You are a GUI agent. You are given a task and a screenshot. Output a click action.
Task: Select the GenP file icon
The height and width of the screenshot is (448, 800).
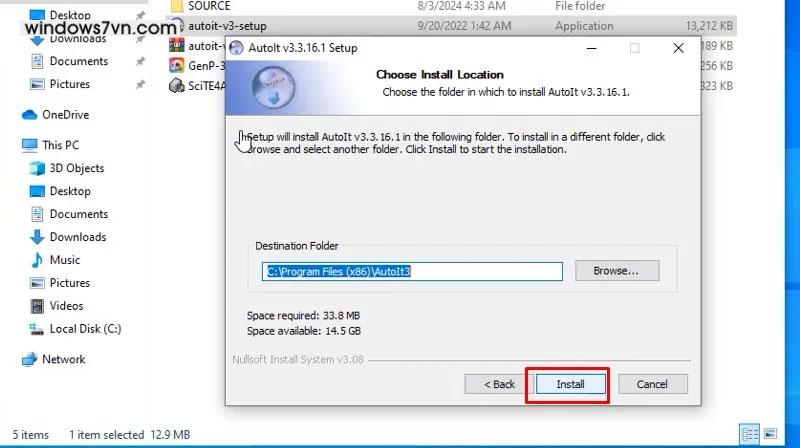click(x=177, y=65)
